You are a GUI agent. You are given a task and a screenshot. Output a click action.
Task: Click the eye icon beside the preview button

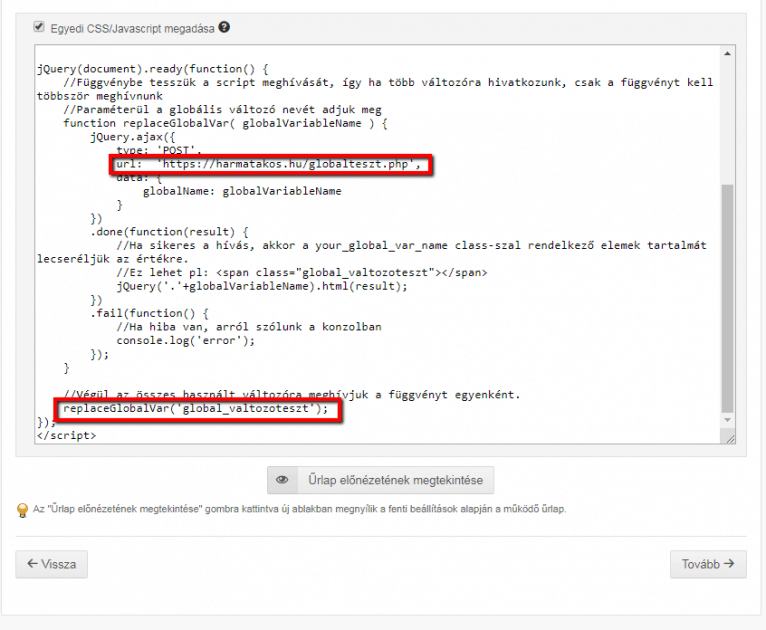282,480
